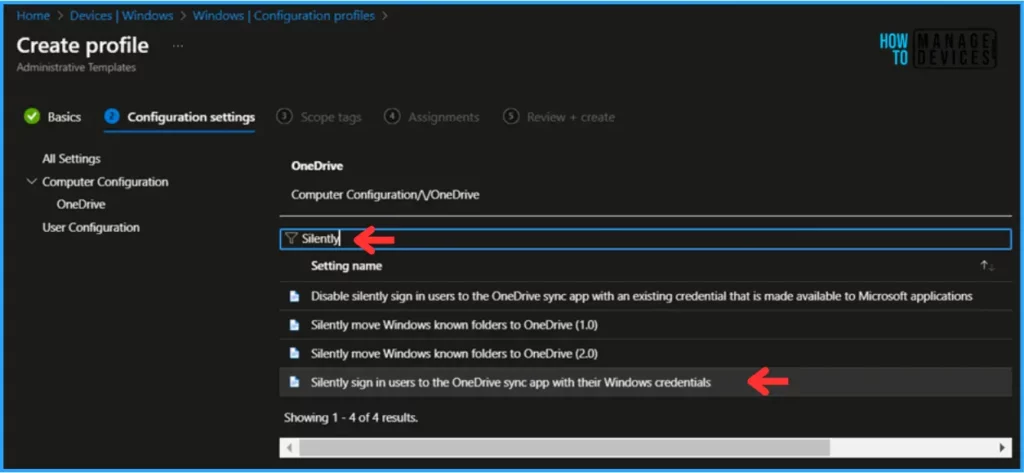Select User Configuration tree node
The image size is (1024, 473).
[x=91, y=227]
